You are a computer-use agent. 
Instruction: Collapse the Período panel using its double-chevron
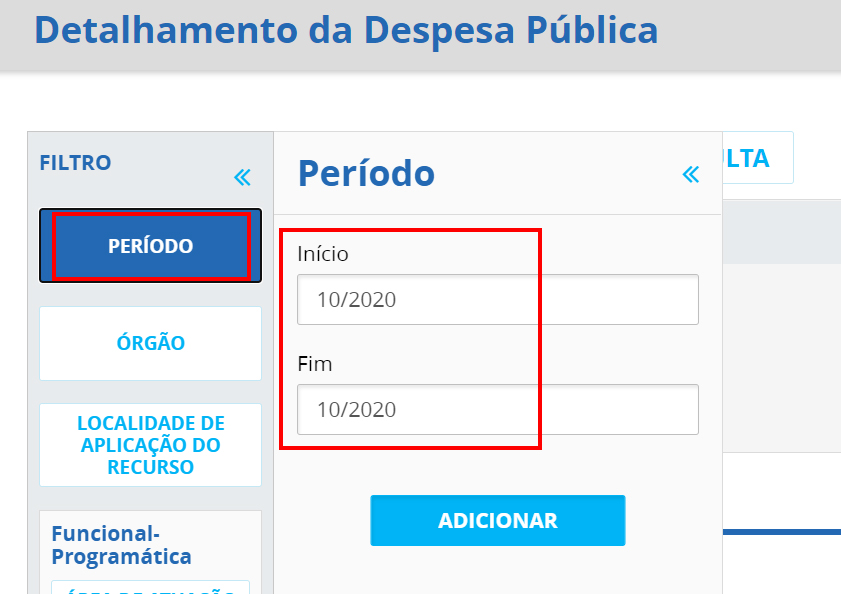pos(690,175)
